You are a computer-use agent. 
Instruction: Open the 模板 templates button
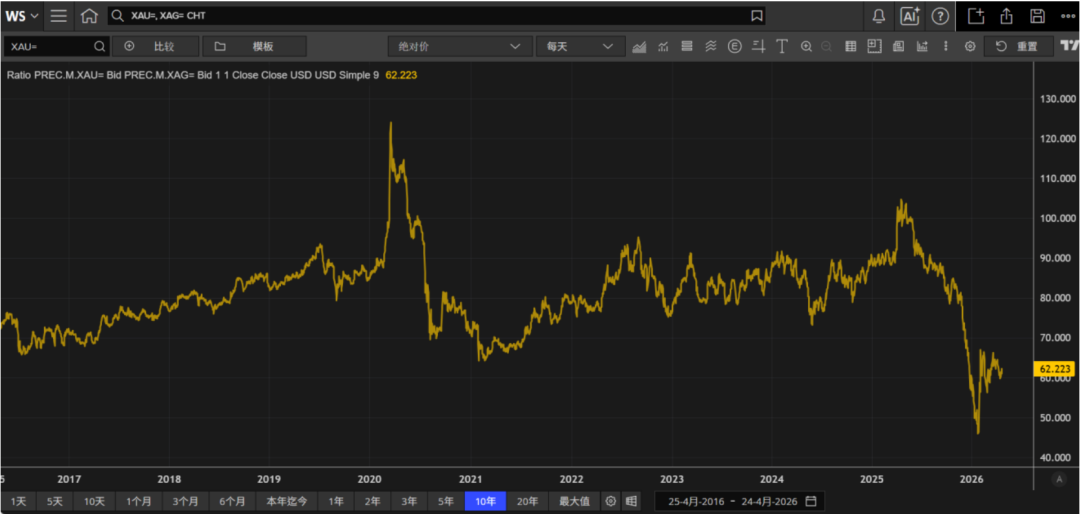tap(255, 47)
